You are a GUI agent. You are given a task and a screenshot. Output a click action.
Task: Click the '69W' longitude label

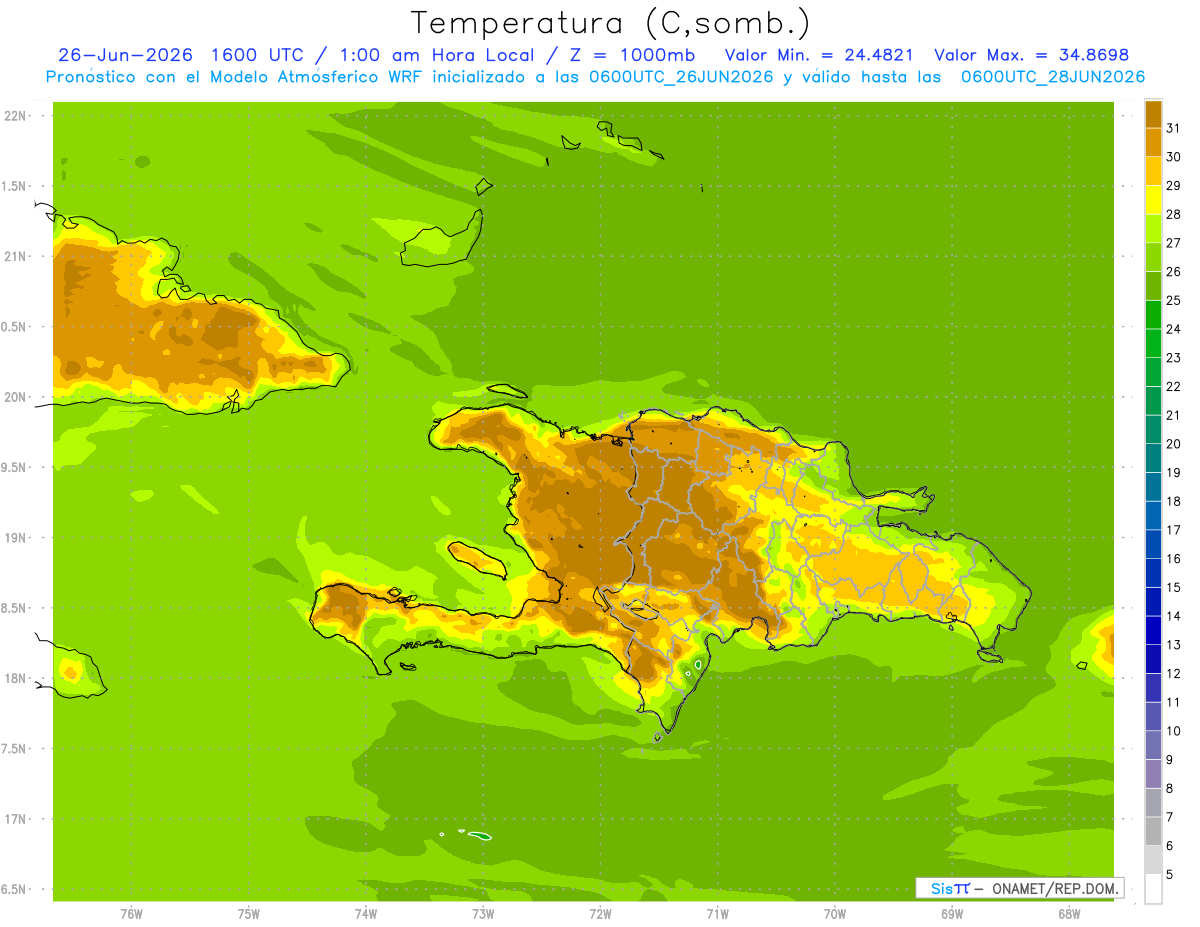click(952, 914)
